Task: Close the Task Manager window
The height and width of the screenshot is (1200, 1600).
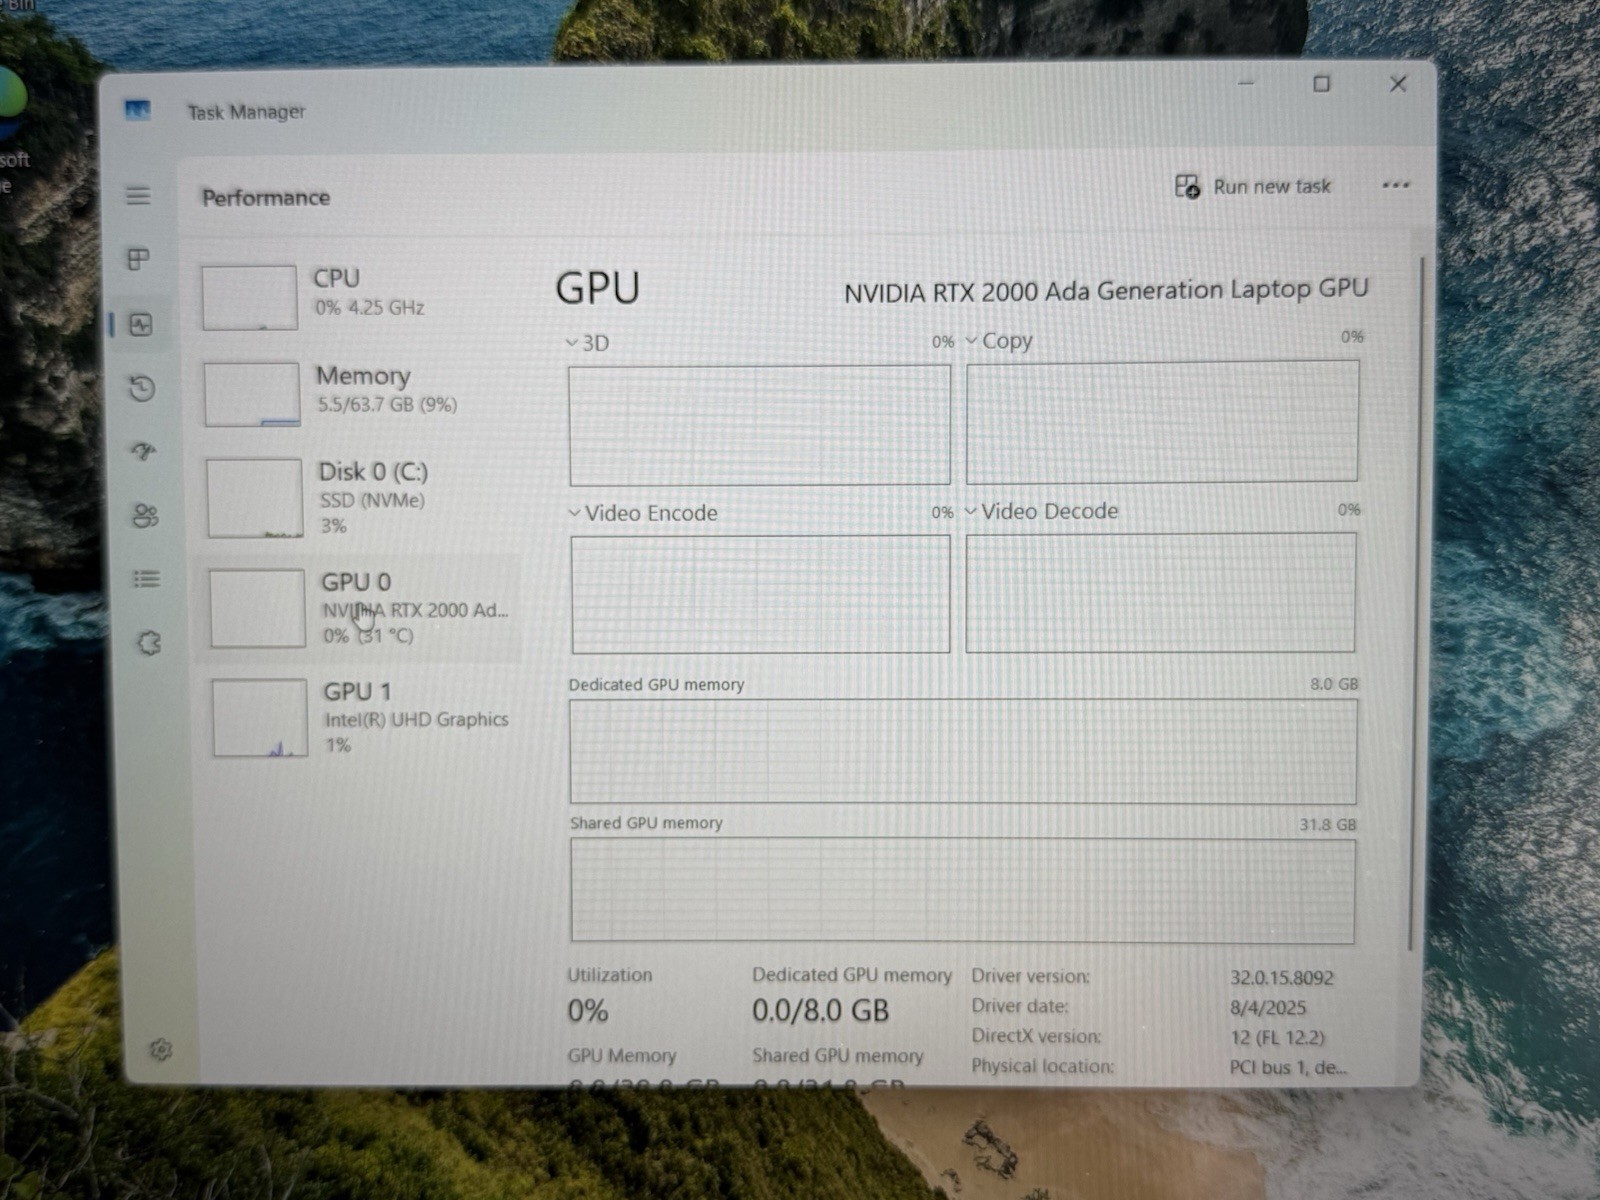Action: [x=1398, y=84]
